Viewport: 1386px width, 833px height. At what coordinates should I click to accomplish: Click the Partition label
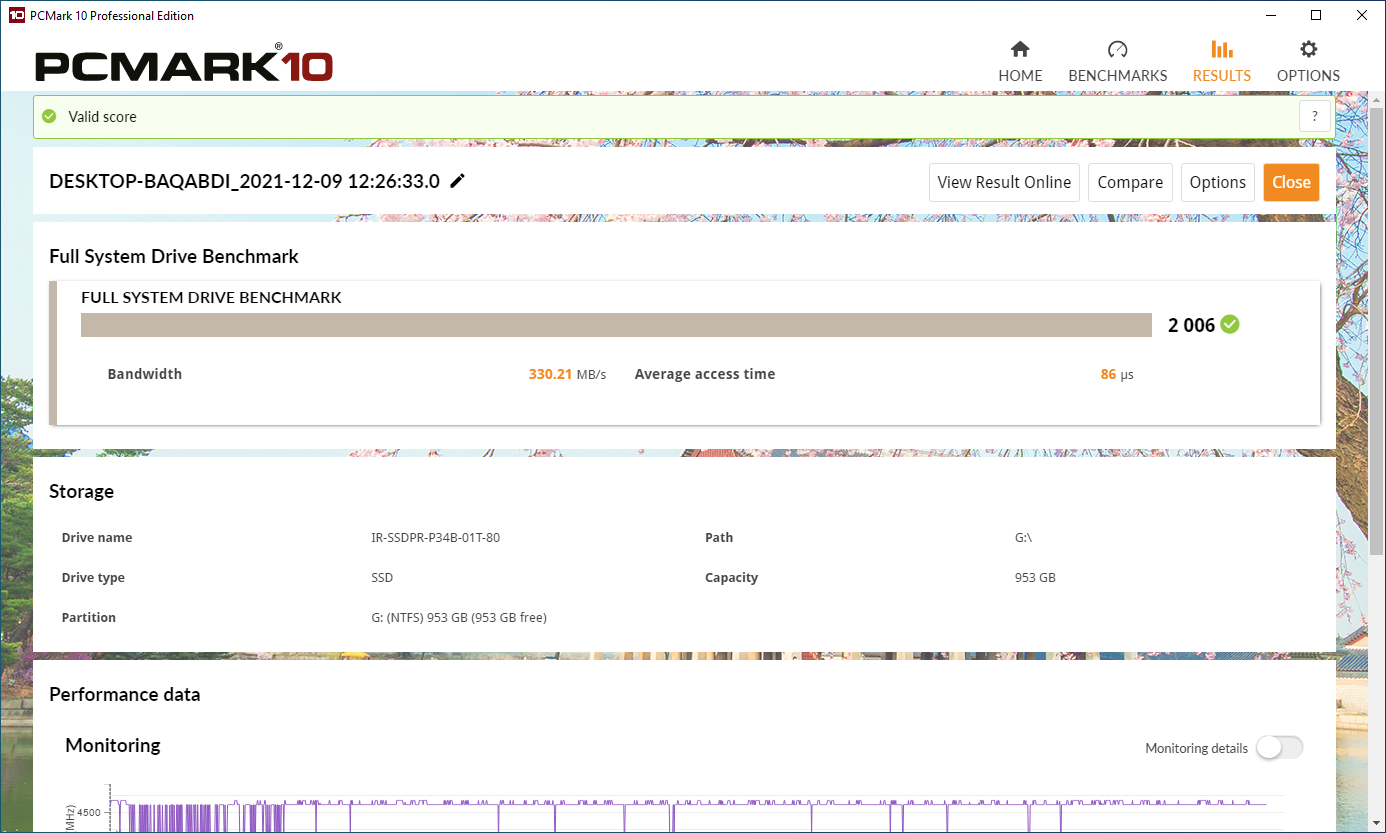[89, 617]
